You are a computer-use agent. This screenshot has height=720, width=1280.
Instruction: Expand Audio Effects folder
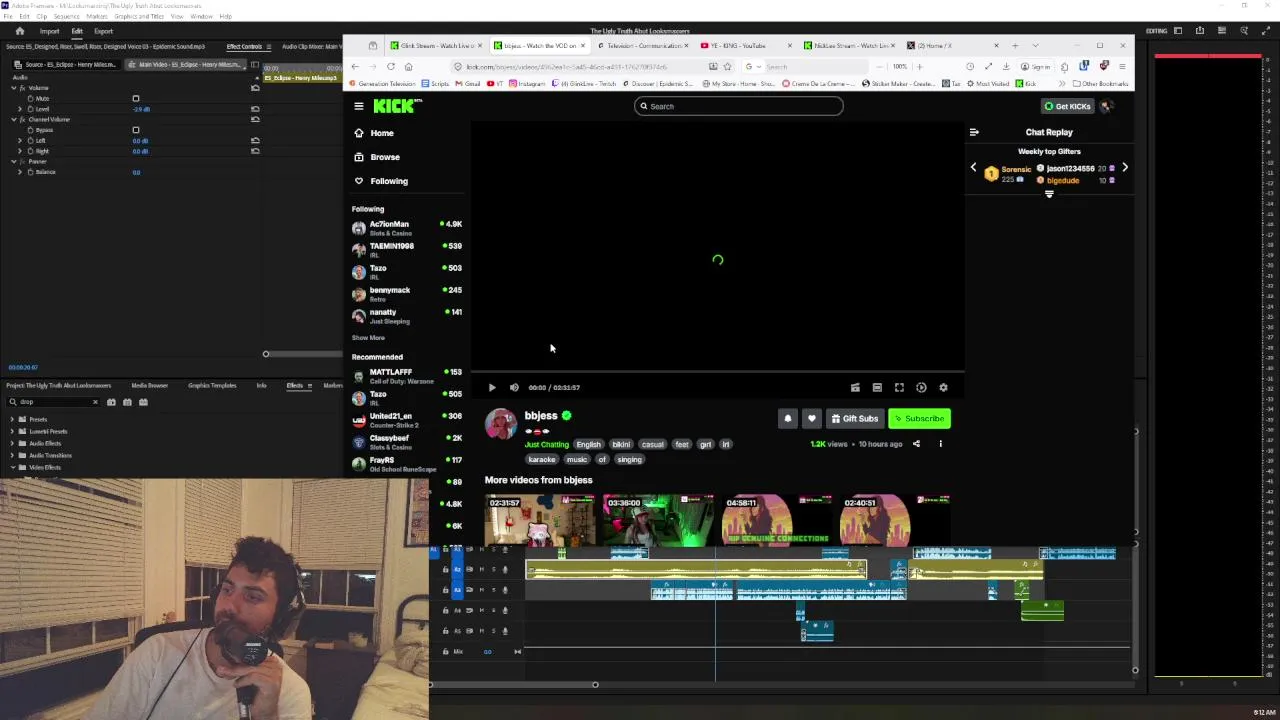tap(12, 444)
